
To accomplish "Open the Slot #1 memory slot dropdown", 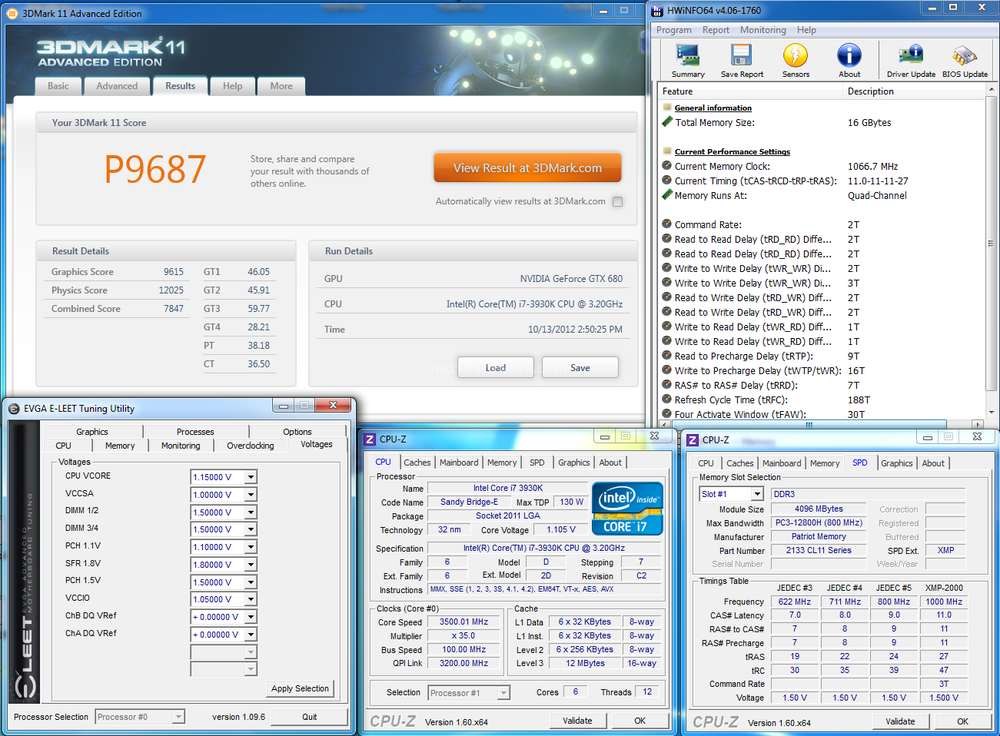I will click(757, 494).
